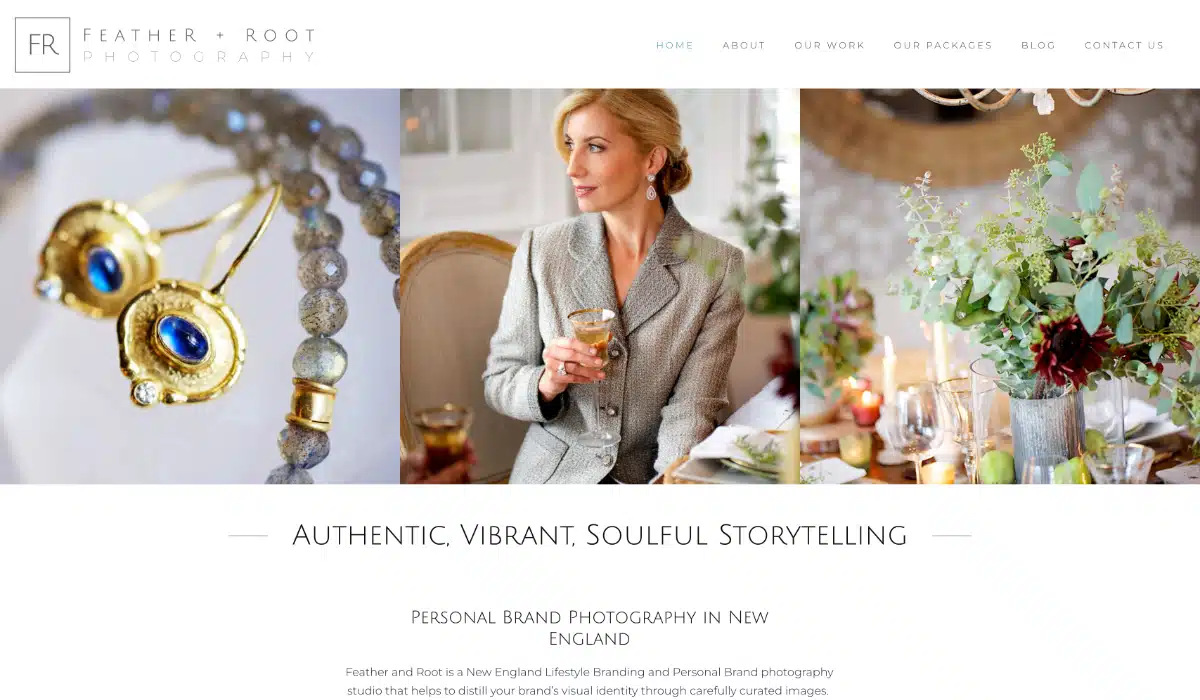Click the FR square logo icon
1200x700 pixels.
pos(43,45)
